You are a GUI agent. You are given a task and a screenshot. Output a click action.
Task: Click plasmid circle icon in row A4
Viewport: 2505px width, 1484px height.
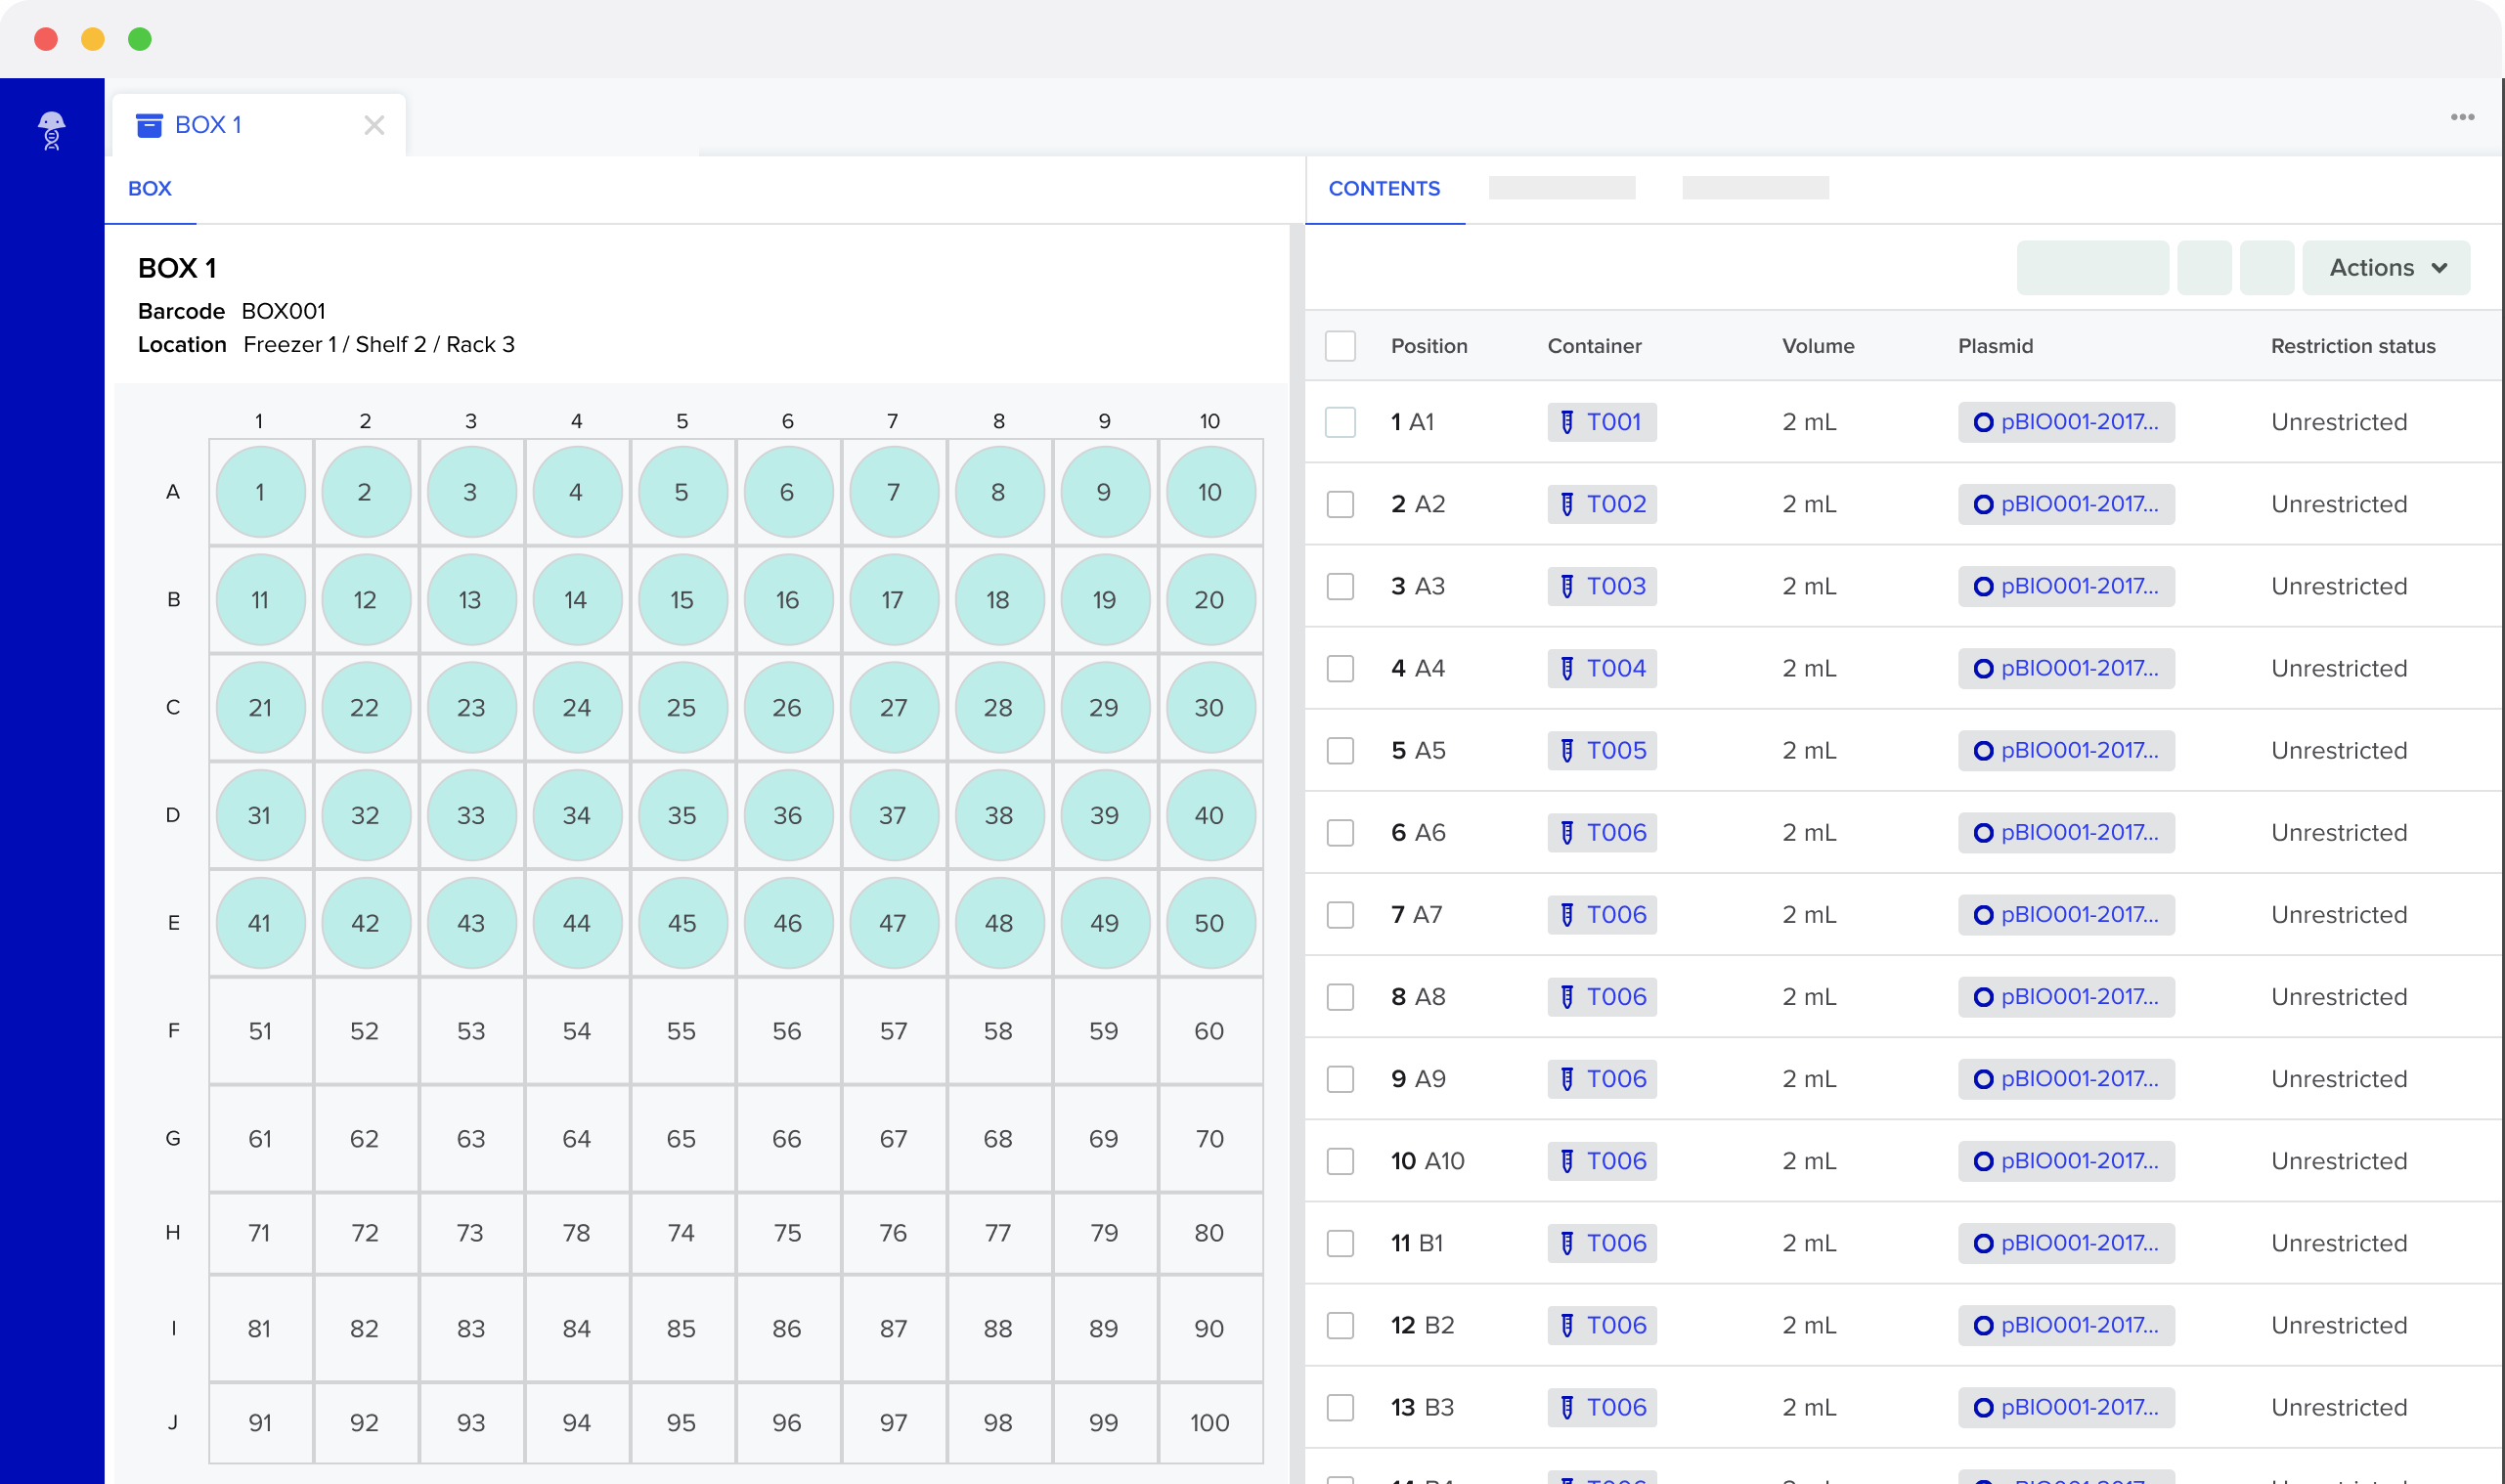click(x=1983, y=668)
